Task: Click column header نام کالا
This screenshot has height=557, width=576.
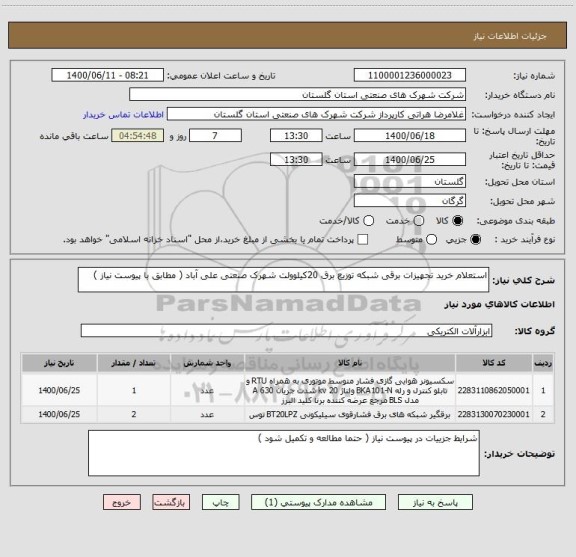Action: (x=350, y=363)
